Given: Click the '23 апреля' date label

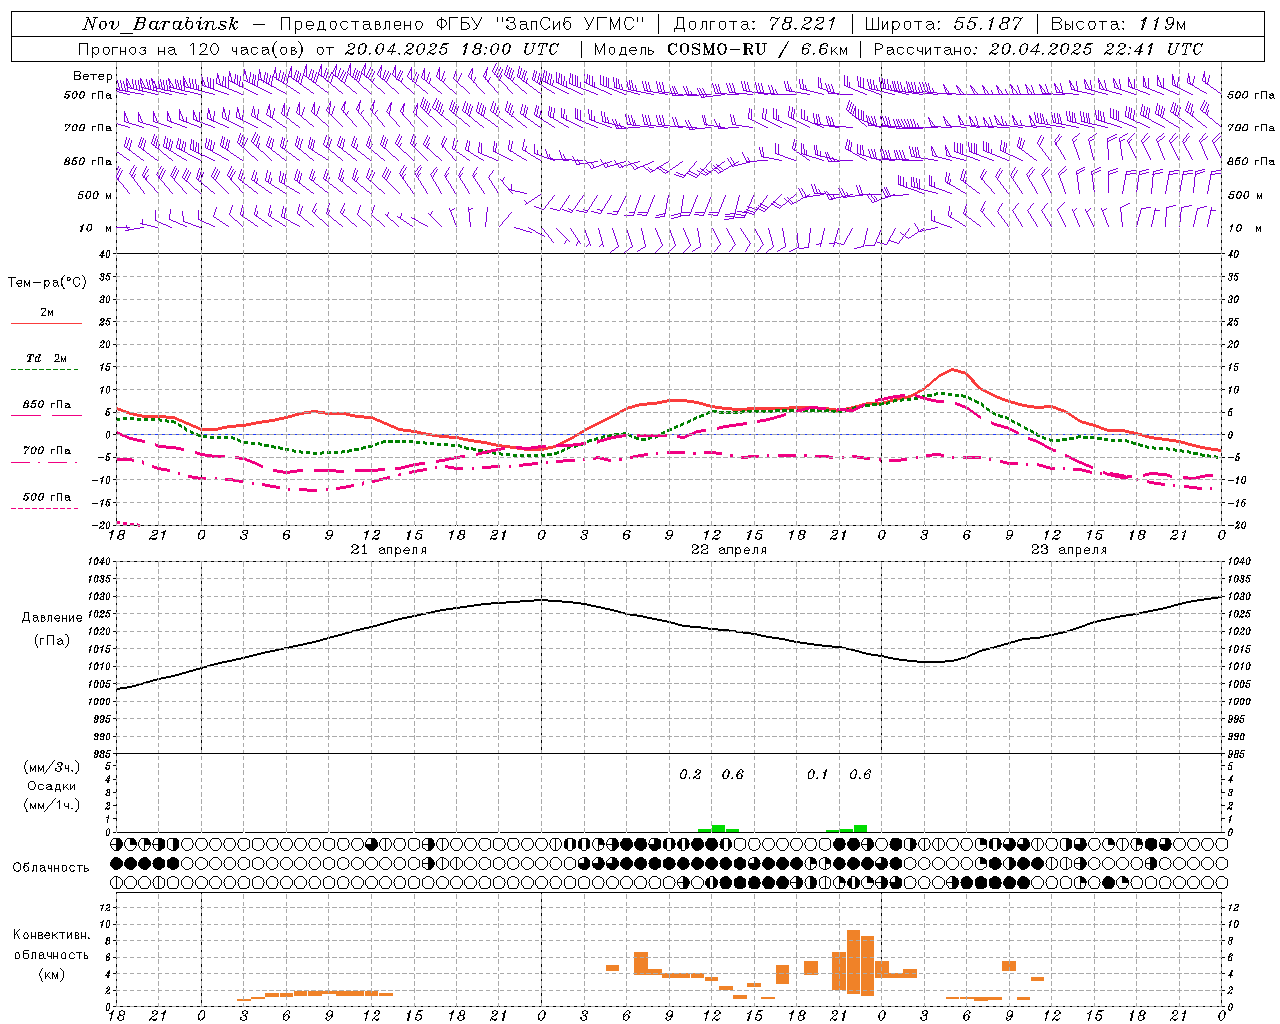Looking at the screenshot, I should coord(1069,550).
